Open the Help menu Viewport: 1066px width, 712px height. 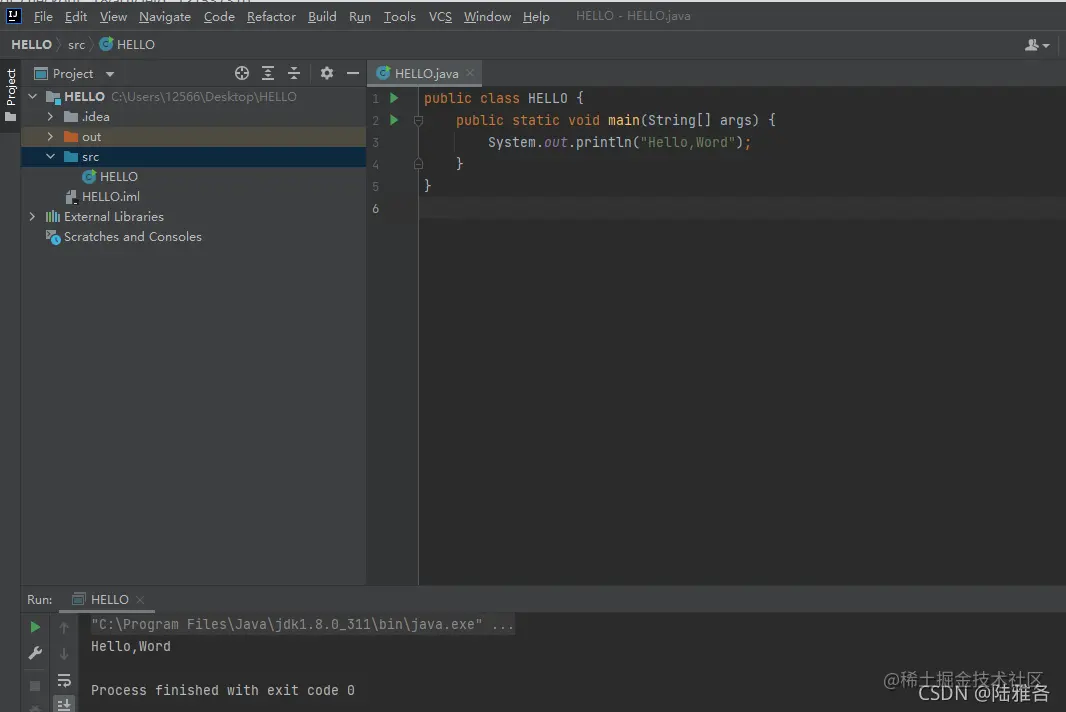click(536, 16)
